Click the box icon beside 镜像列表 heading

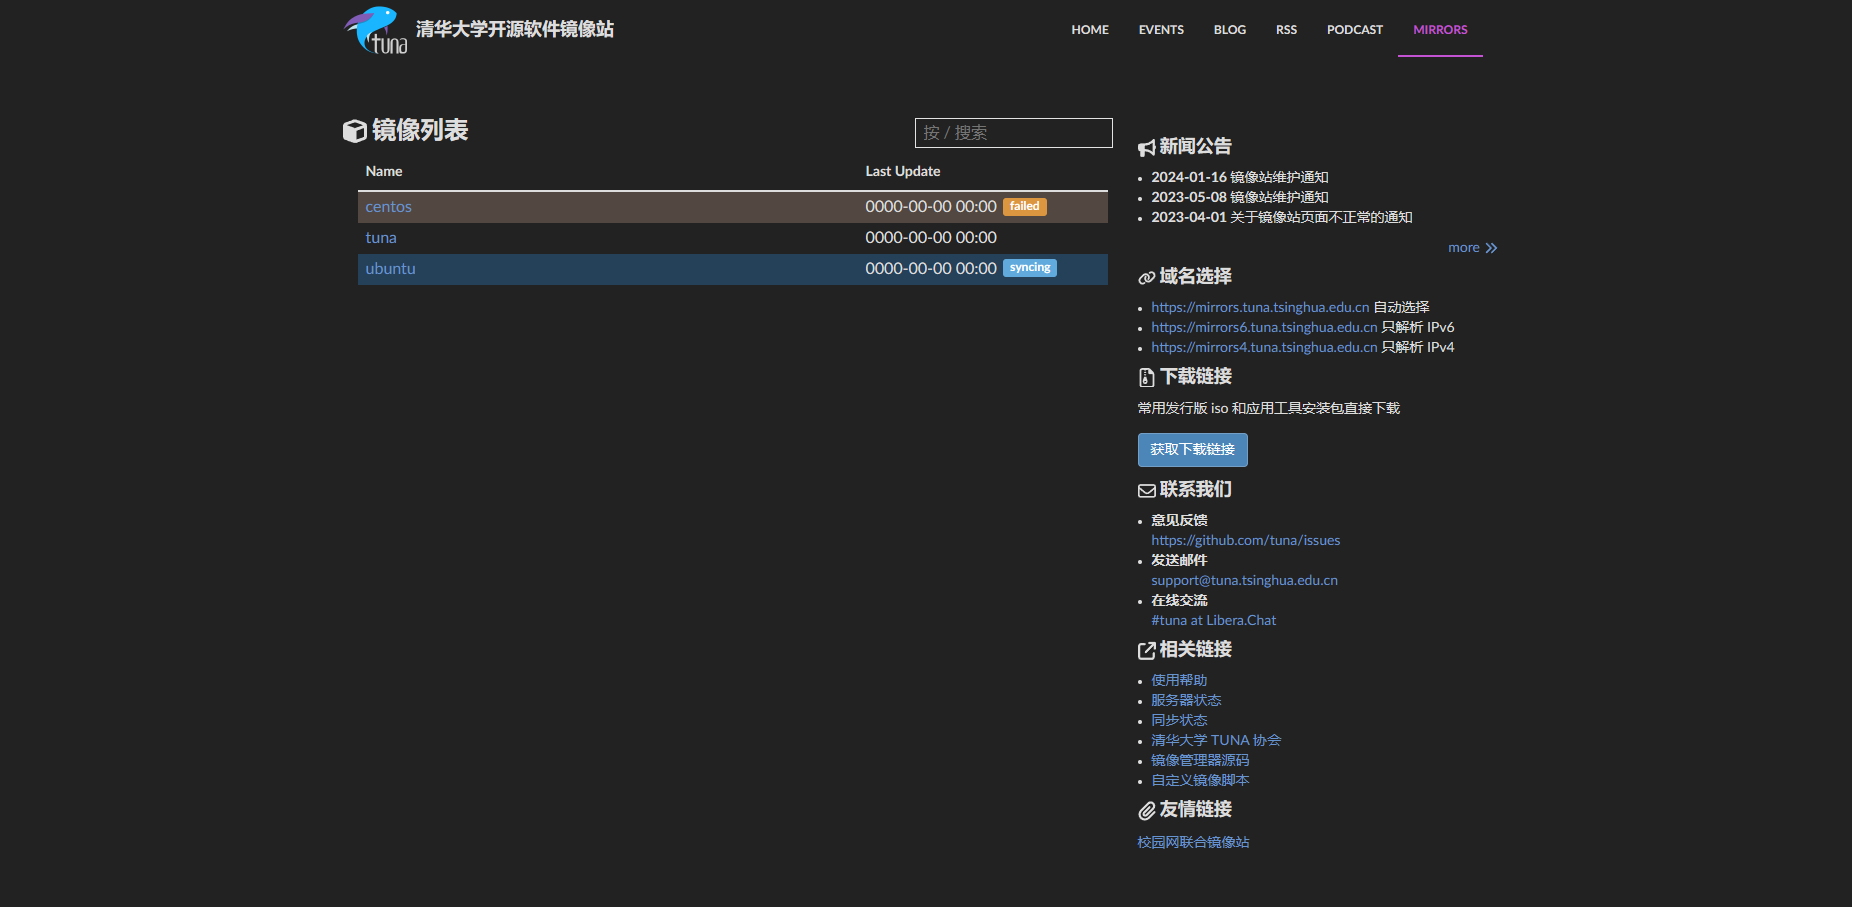355,130
